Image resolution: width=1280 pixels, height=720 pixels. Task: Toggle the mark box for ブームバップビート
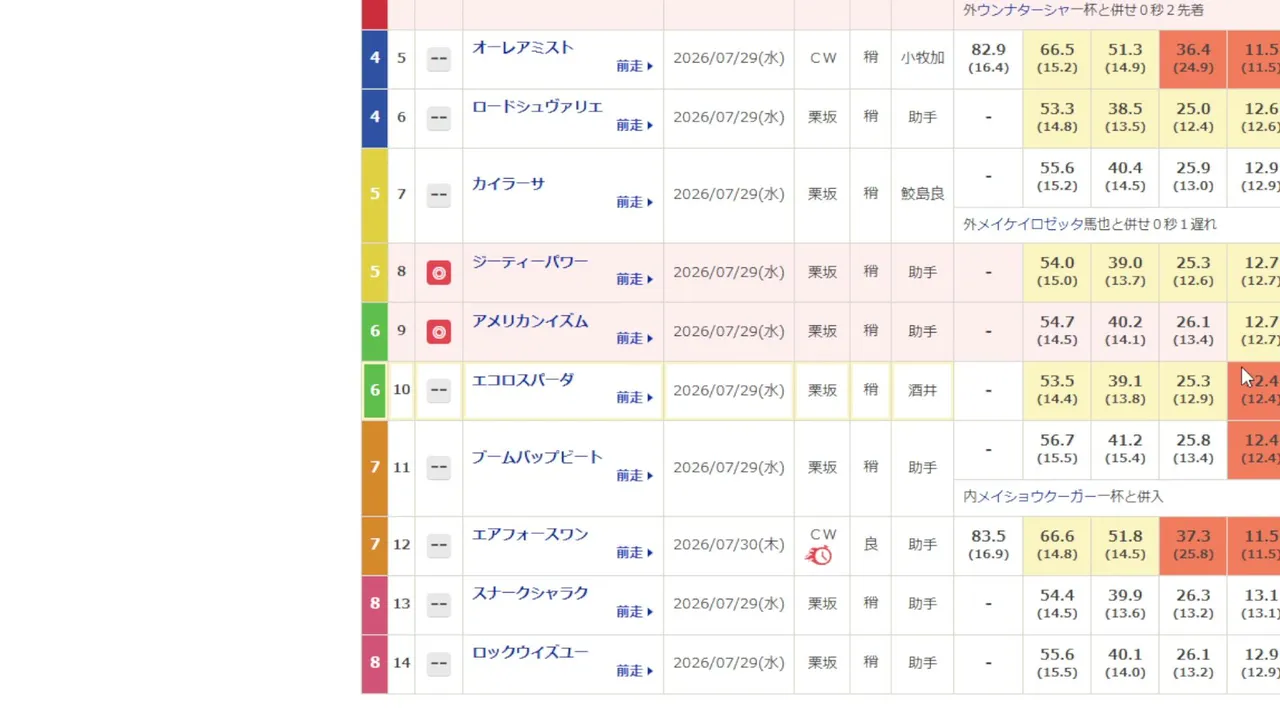pyautogui.click(x=438, y=467)
